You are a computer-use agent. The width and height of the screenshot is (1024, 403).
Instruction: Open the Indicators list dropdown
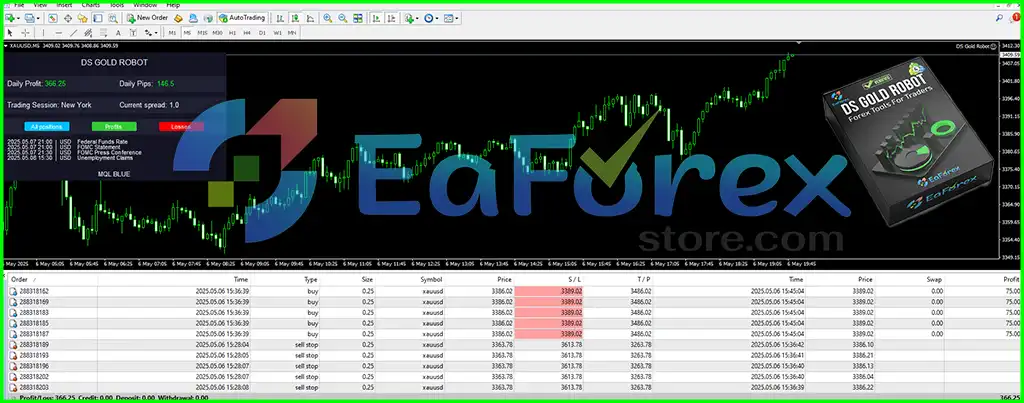tap(417, 18)
